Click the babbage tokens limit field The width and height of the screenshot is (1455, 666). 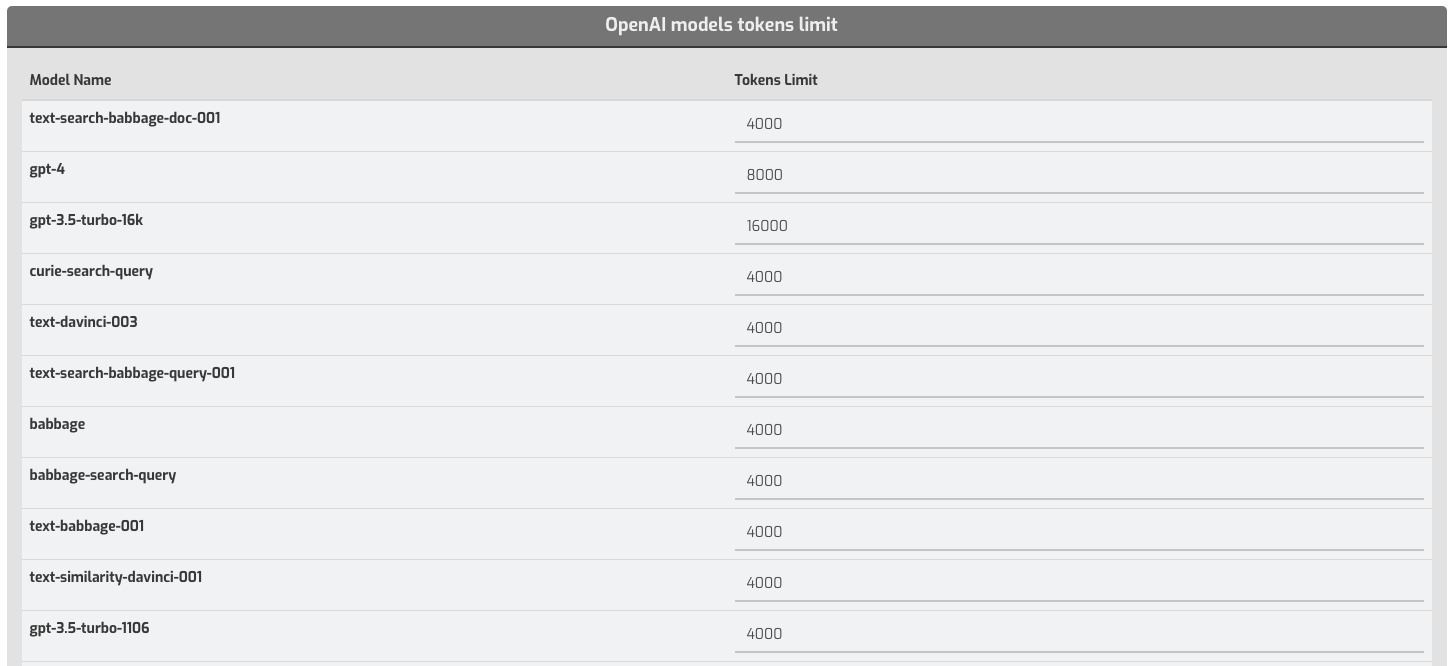tap(1078, 430)
